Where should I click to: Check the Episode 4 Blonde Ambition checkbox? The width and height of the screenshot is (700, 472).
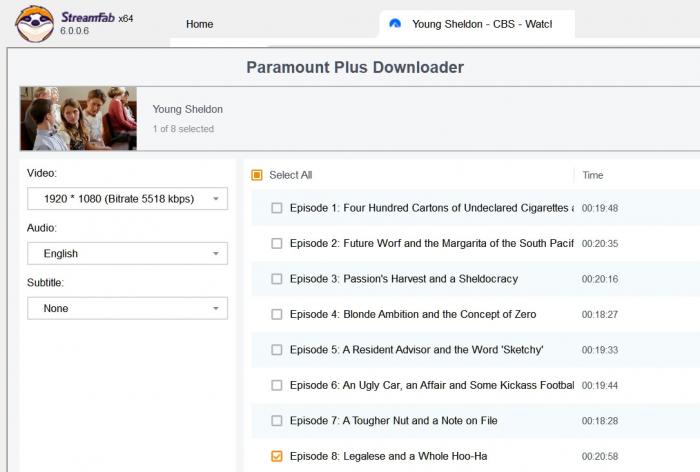(277, 314)
